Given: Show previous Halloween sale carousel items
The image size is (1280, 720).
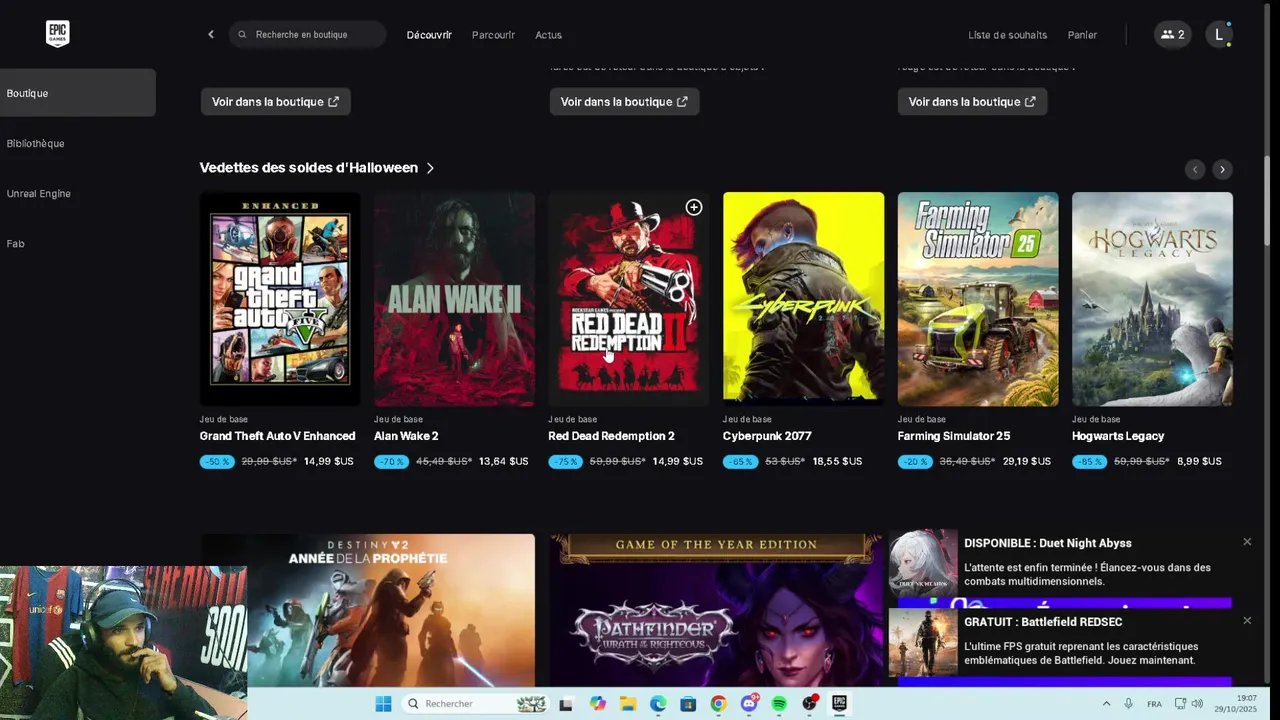Looking at the screenshot, I should click(x=1194, y=169).
